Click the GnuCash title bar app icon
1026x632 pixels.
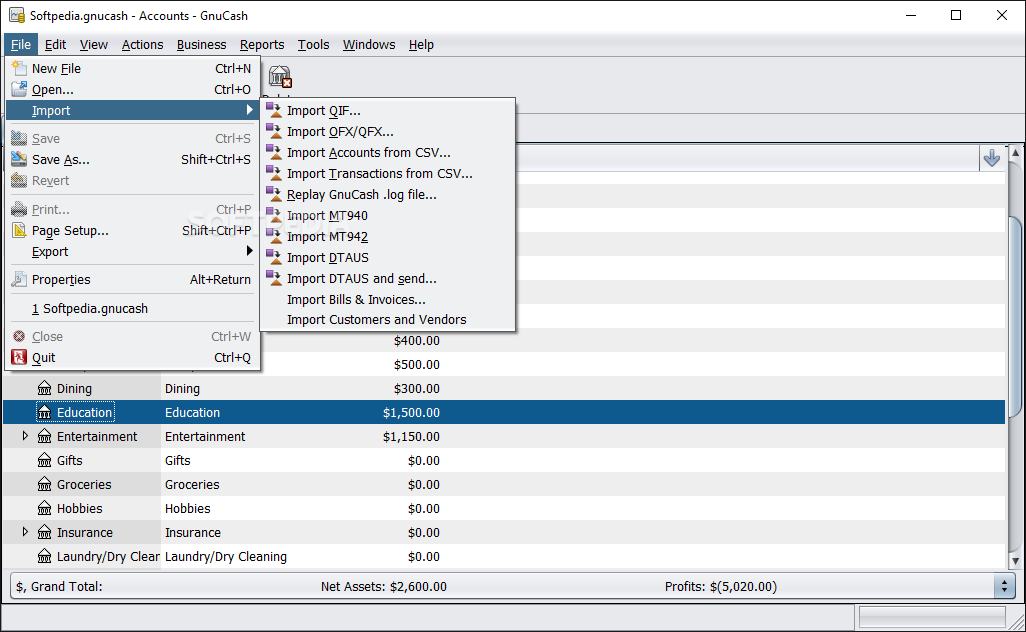click(x=17, y=15)
